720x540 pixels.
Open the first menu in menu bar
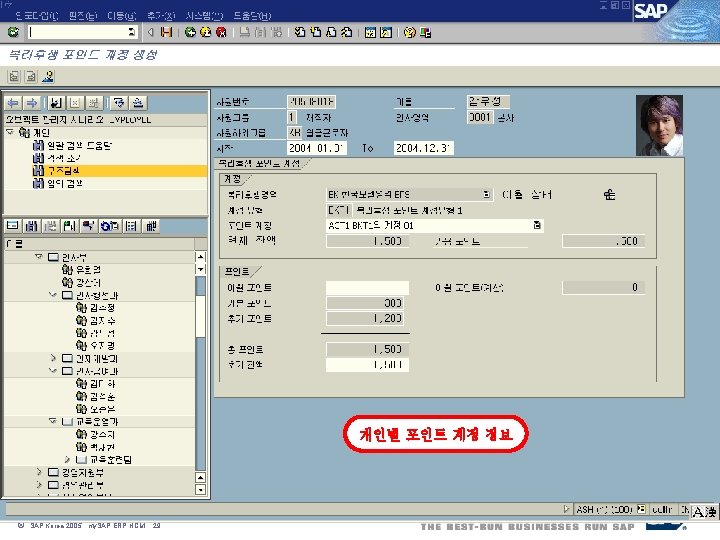[37, 16]
